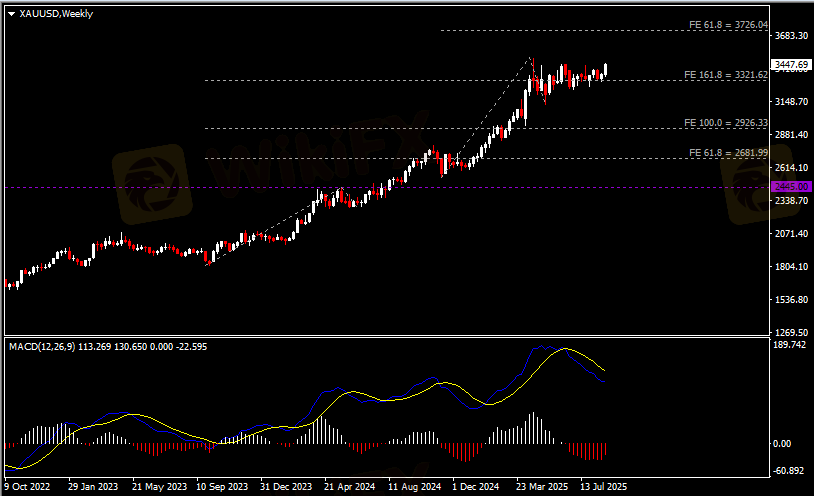Click the 1804.10 price scale value
This screenshot has height=496, width=814.
click(x=791, y=266)
